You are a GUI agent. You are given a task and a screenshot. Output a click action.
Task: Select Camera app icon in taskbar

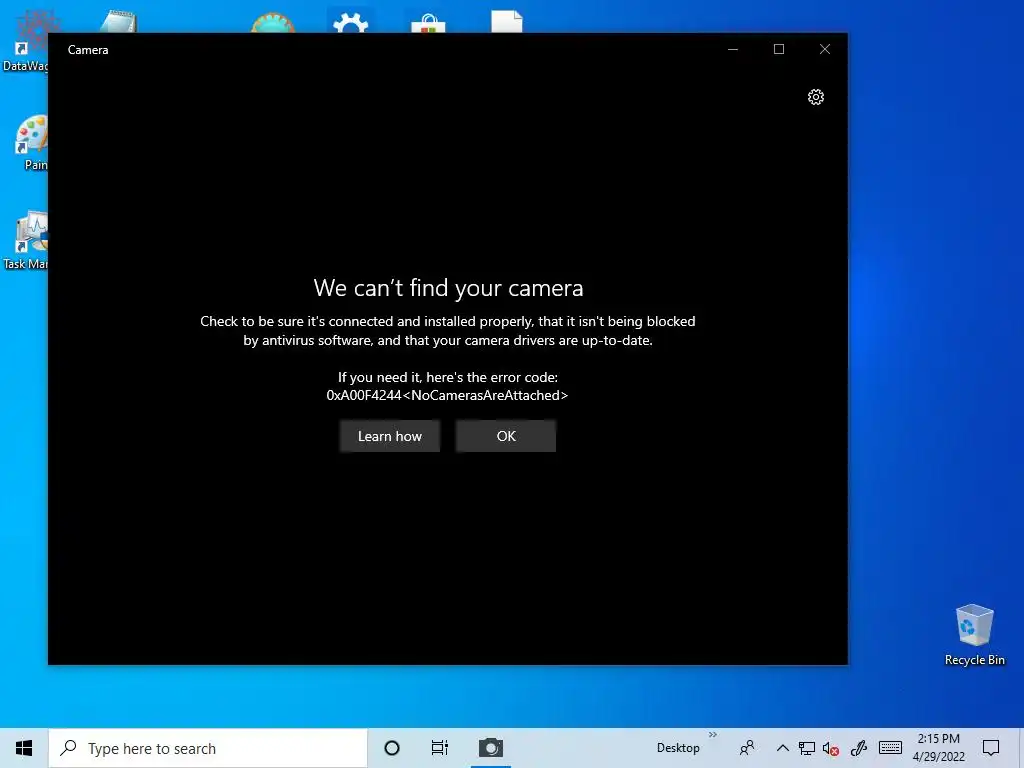(x=491, y=748)
